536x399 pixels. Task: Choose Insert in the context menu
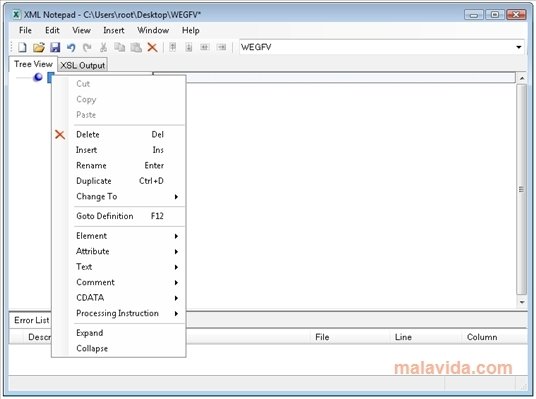click(x=118, y=150)
